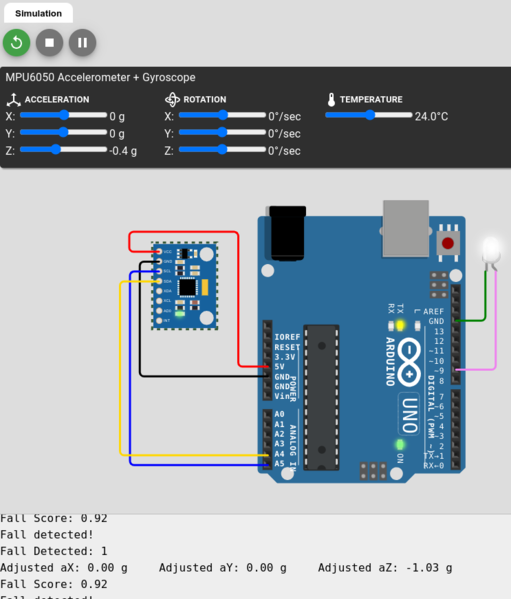Click the Arduino power jack

coord(287,233)
